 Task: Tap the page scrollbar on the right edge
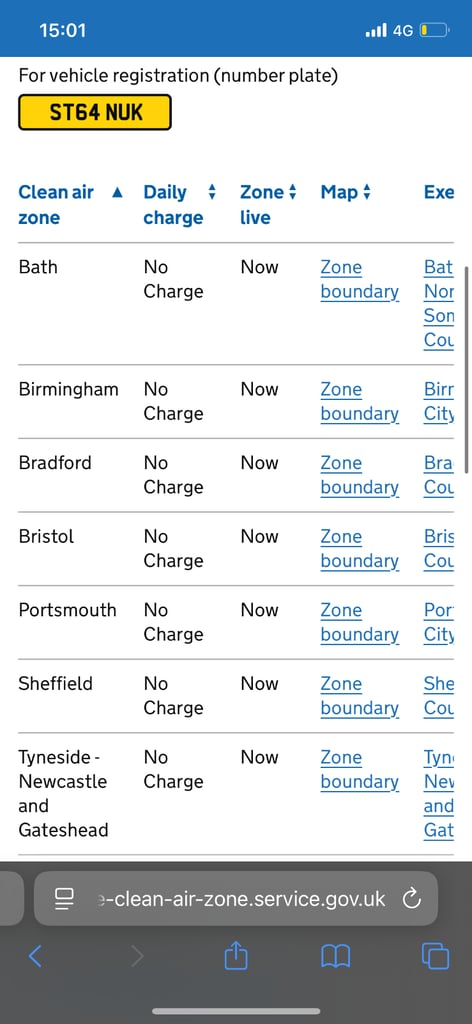click(x=466, y=369)
